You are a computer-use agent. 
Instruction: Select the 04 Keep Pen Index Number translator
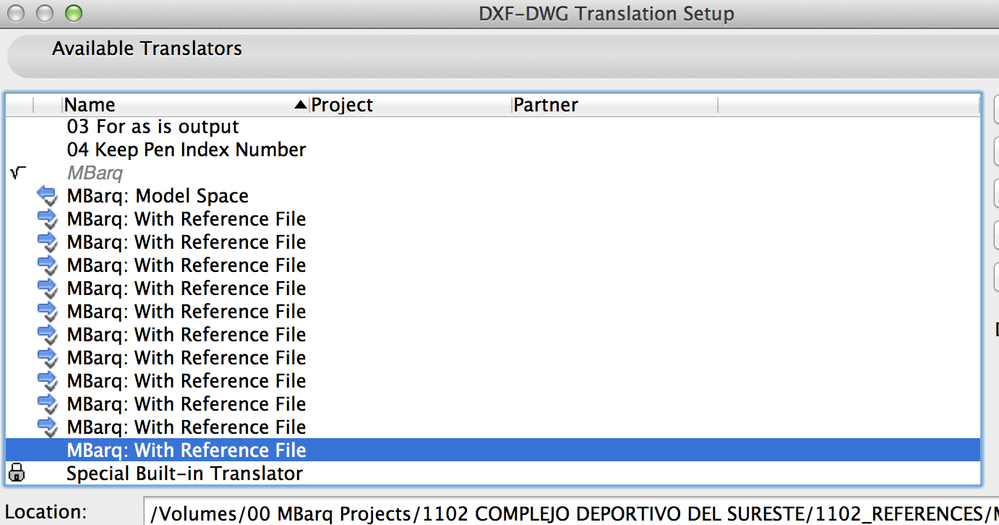pyautogui.click(x=186, y=150)
